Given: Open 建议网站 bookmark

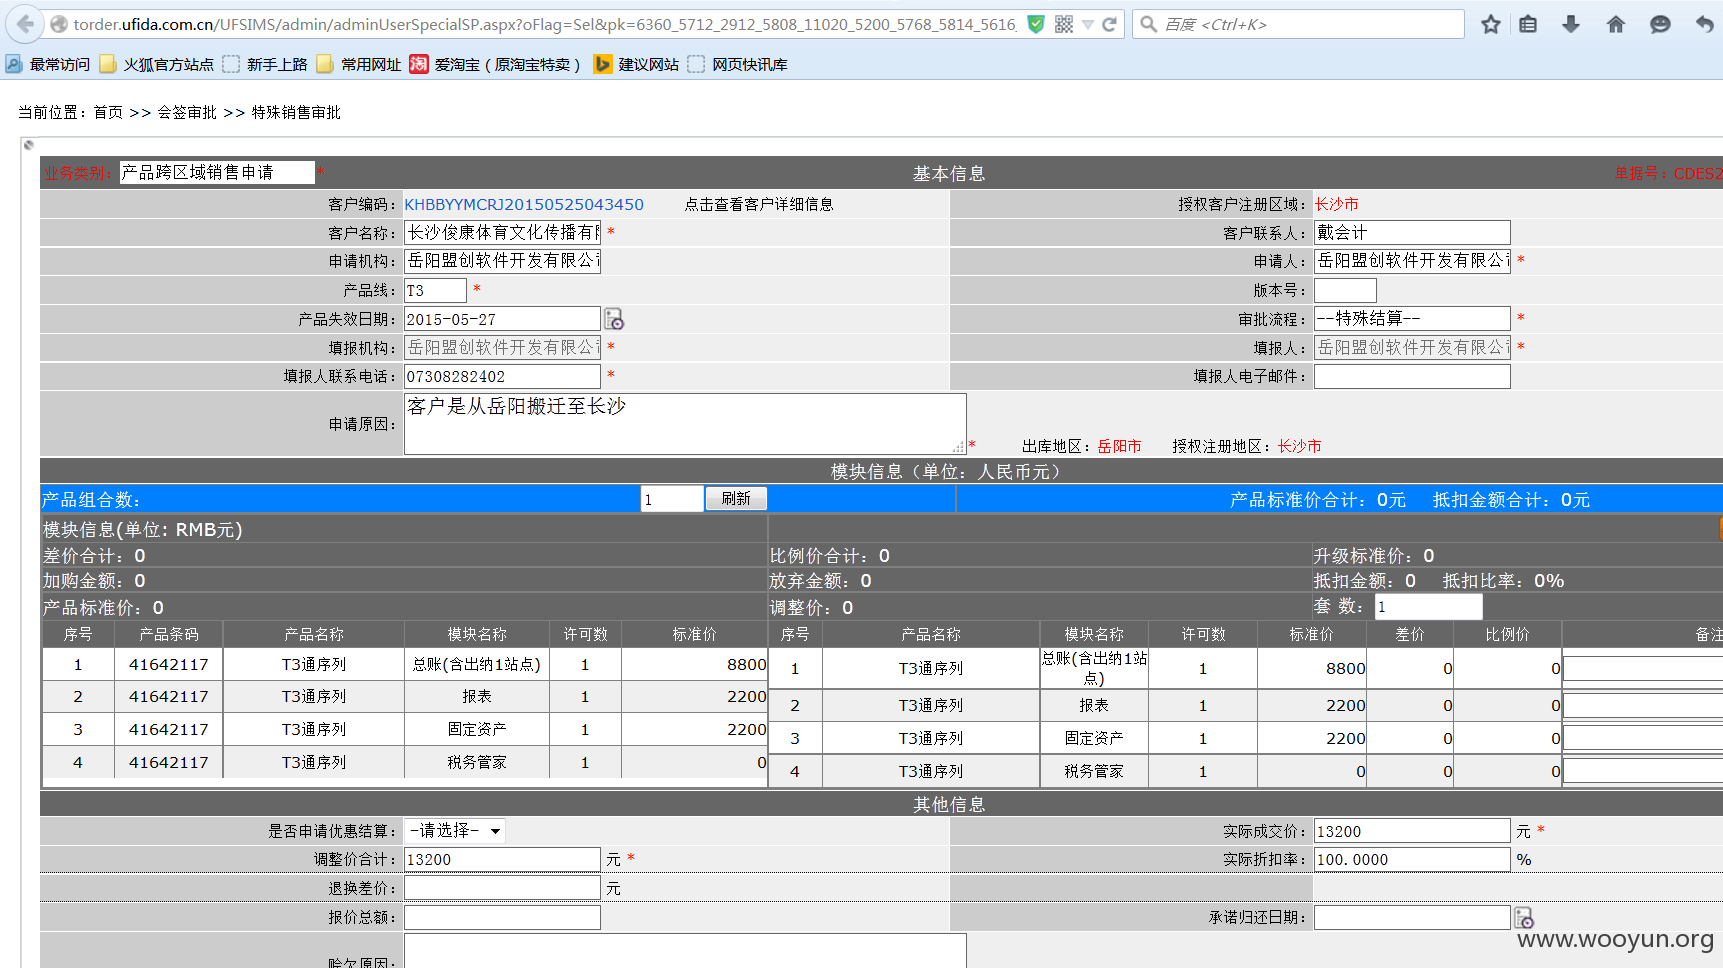Looking at the screenshot, I should pyautogui.click(x=637, y=64).
